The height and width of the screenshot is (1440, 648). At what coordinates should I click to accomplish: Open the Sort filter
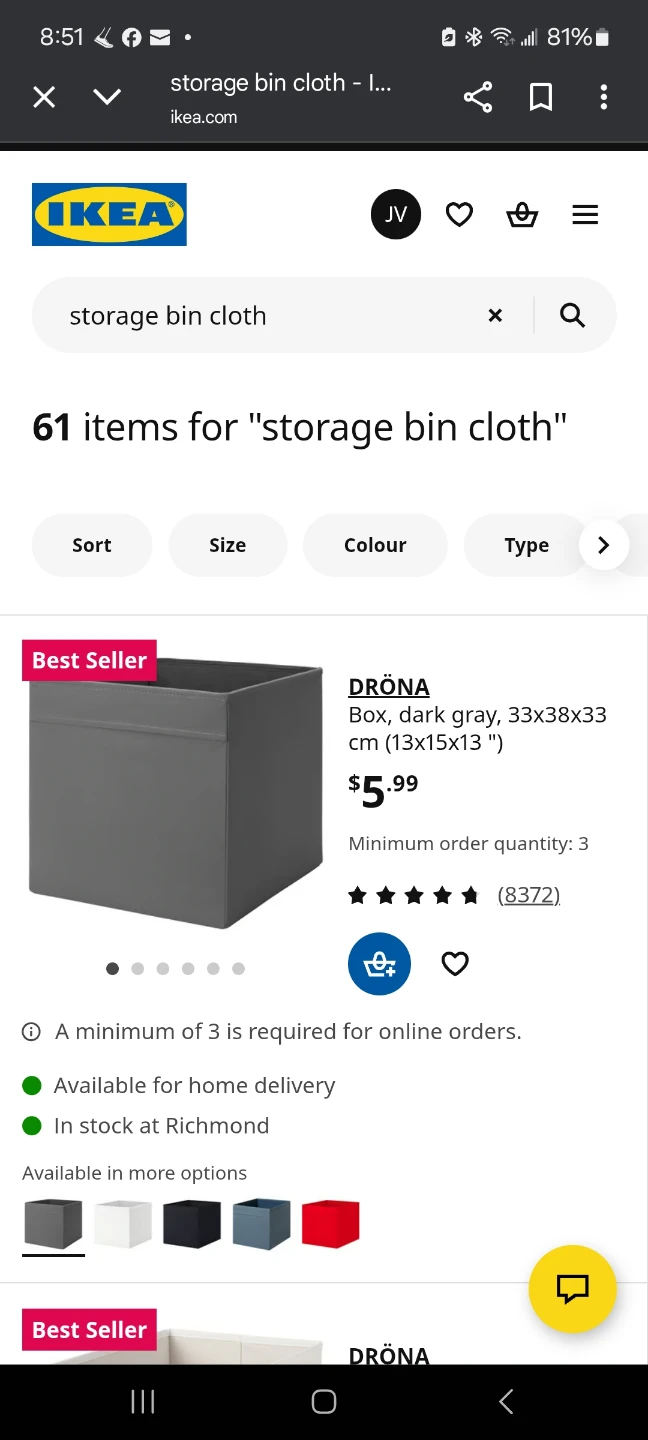(x=92, y=545)
